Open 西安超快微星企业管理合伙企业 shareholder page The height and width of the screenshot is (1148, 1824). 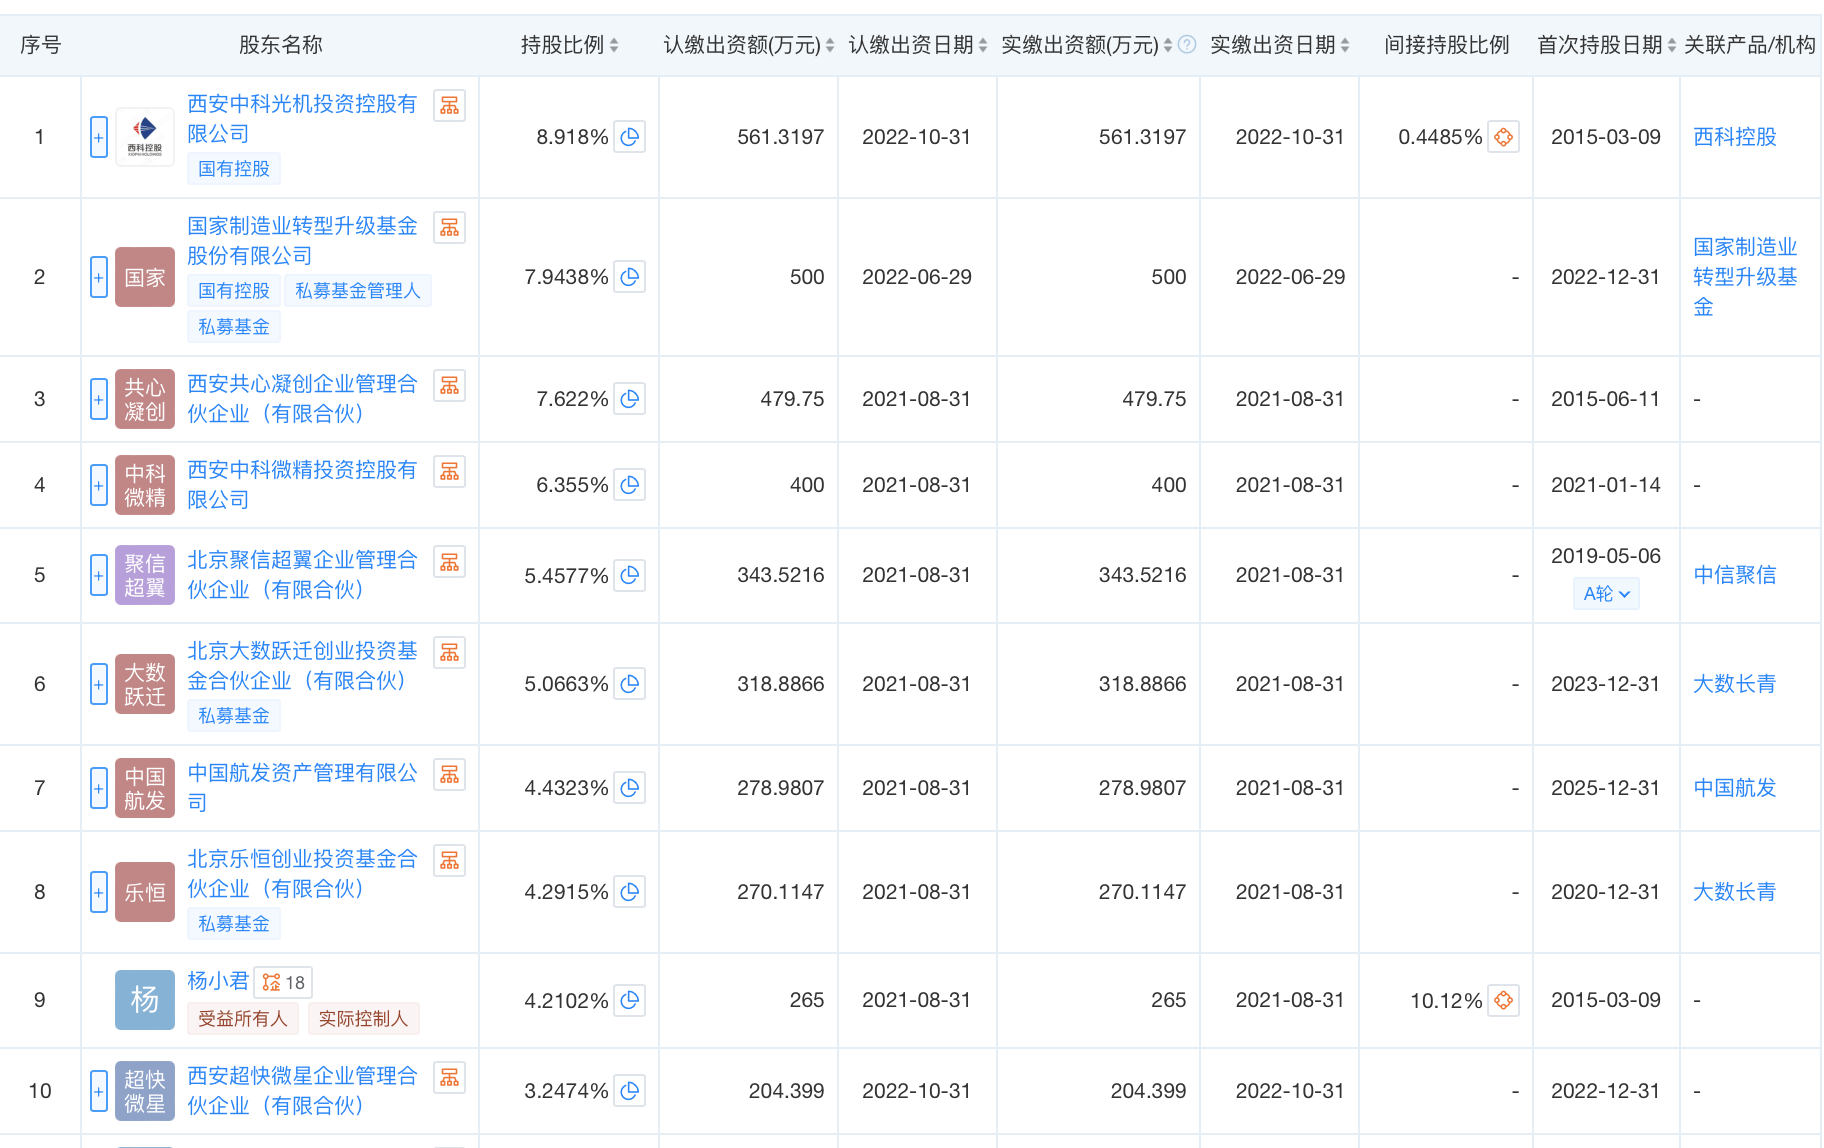[x=302, y=1091]
